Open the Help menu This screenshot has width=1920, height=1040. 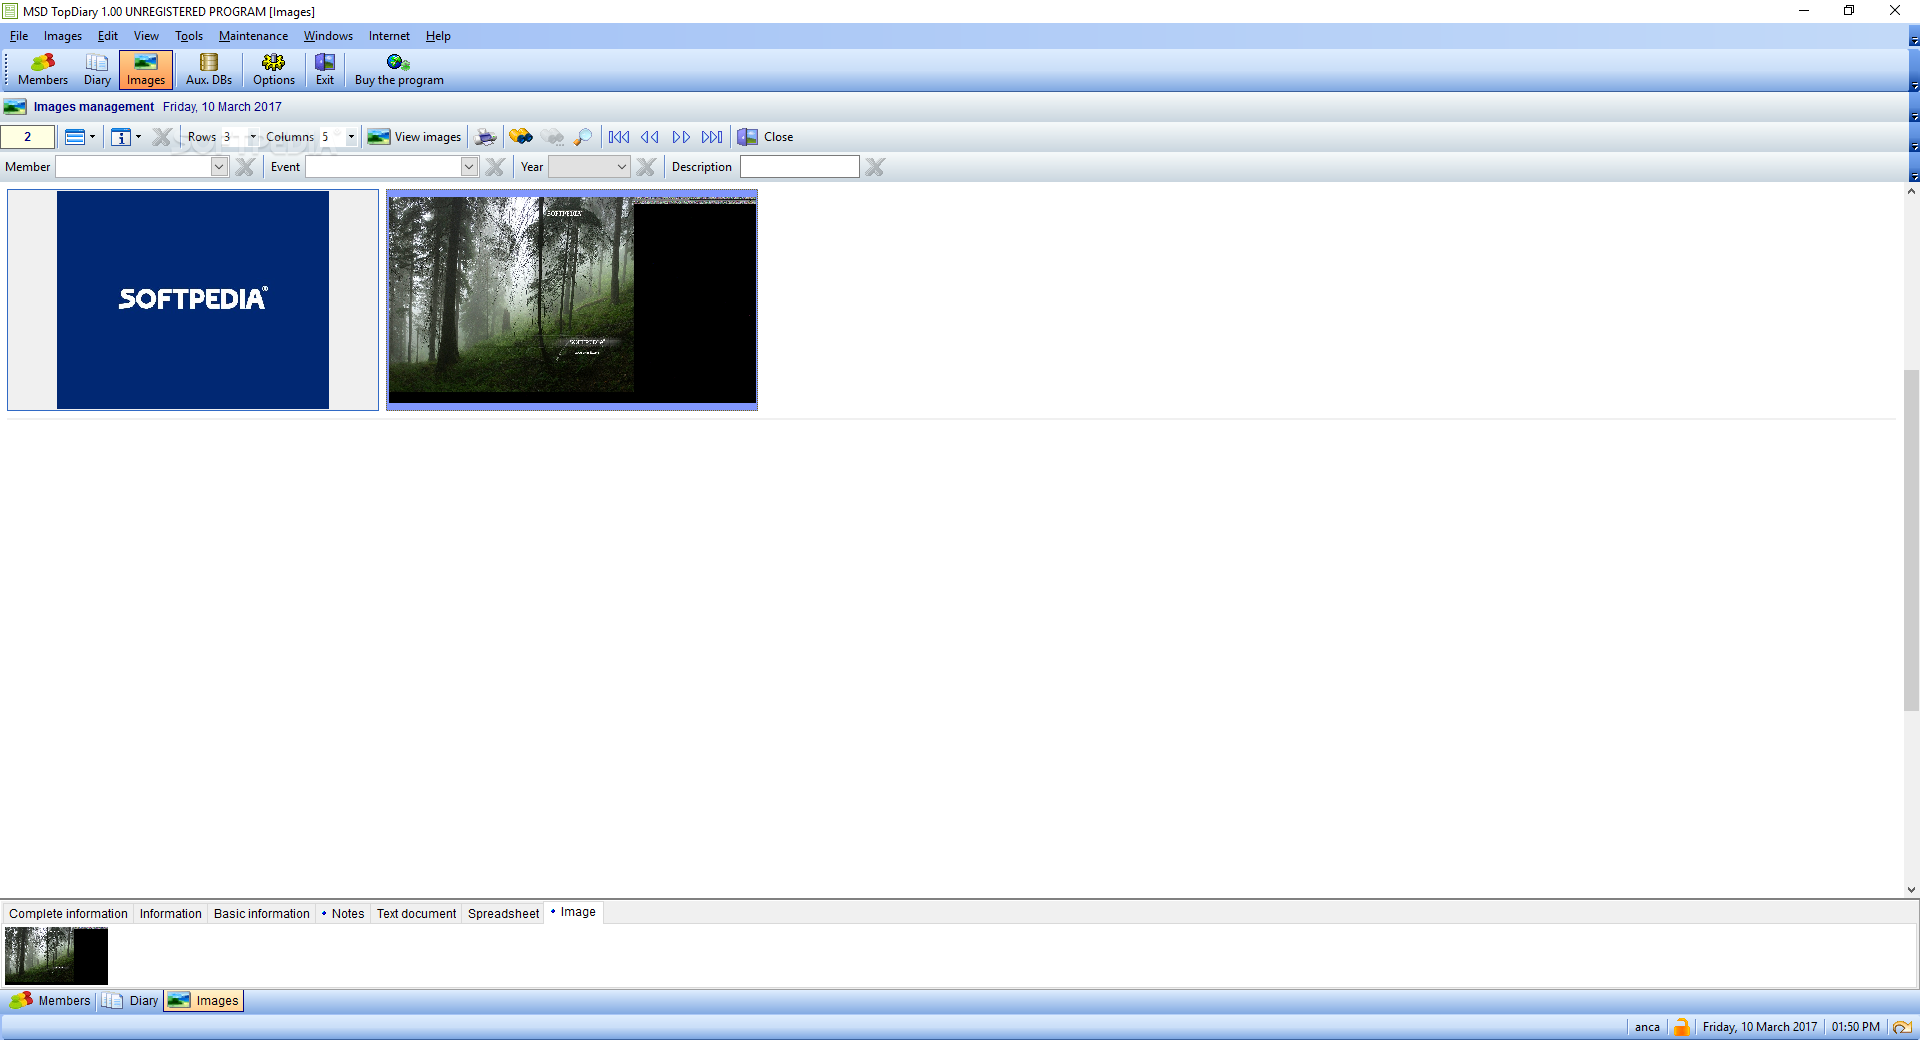point(438,36)
